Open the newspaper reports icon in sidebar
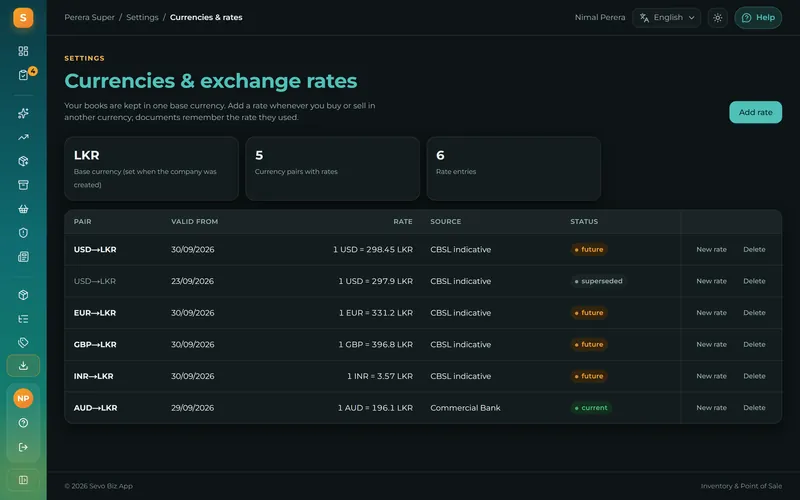 click(x=23, y=257)
